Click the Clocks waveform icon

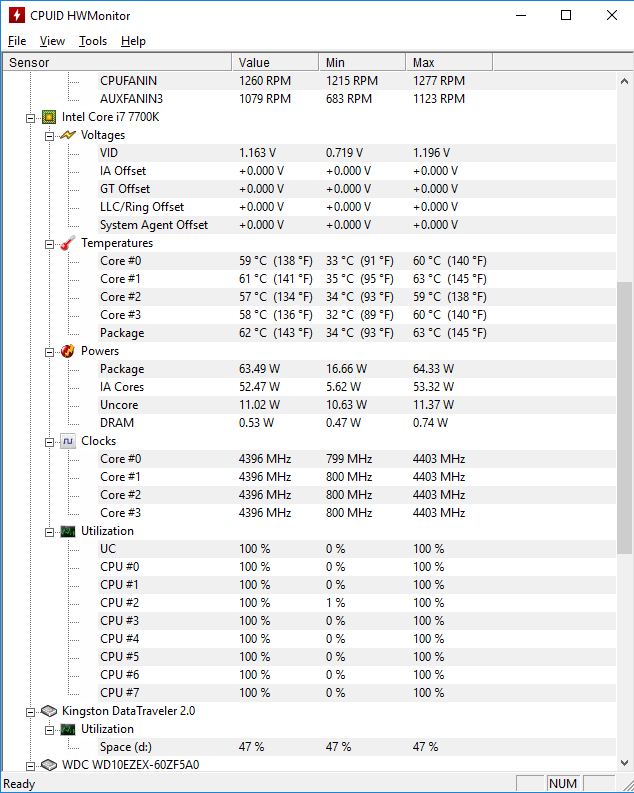(x=67, y=441)
